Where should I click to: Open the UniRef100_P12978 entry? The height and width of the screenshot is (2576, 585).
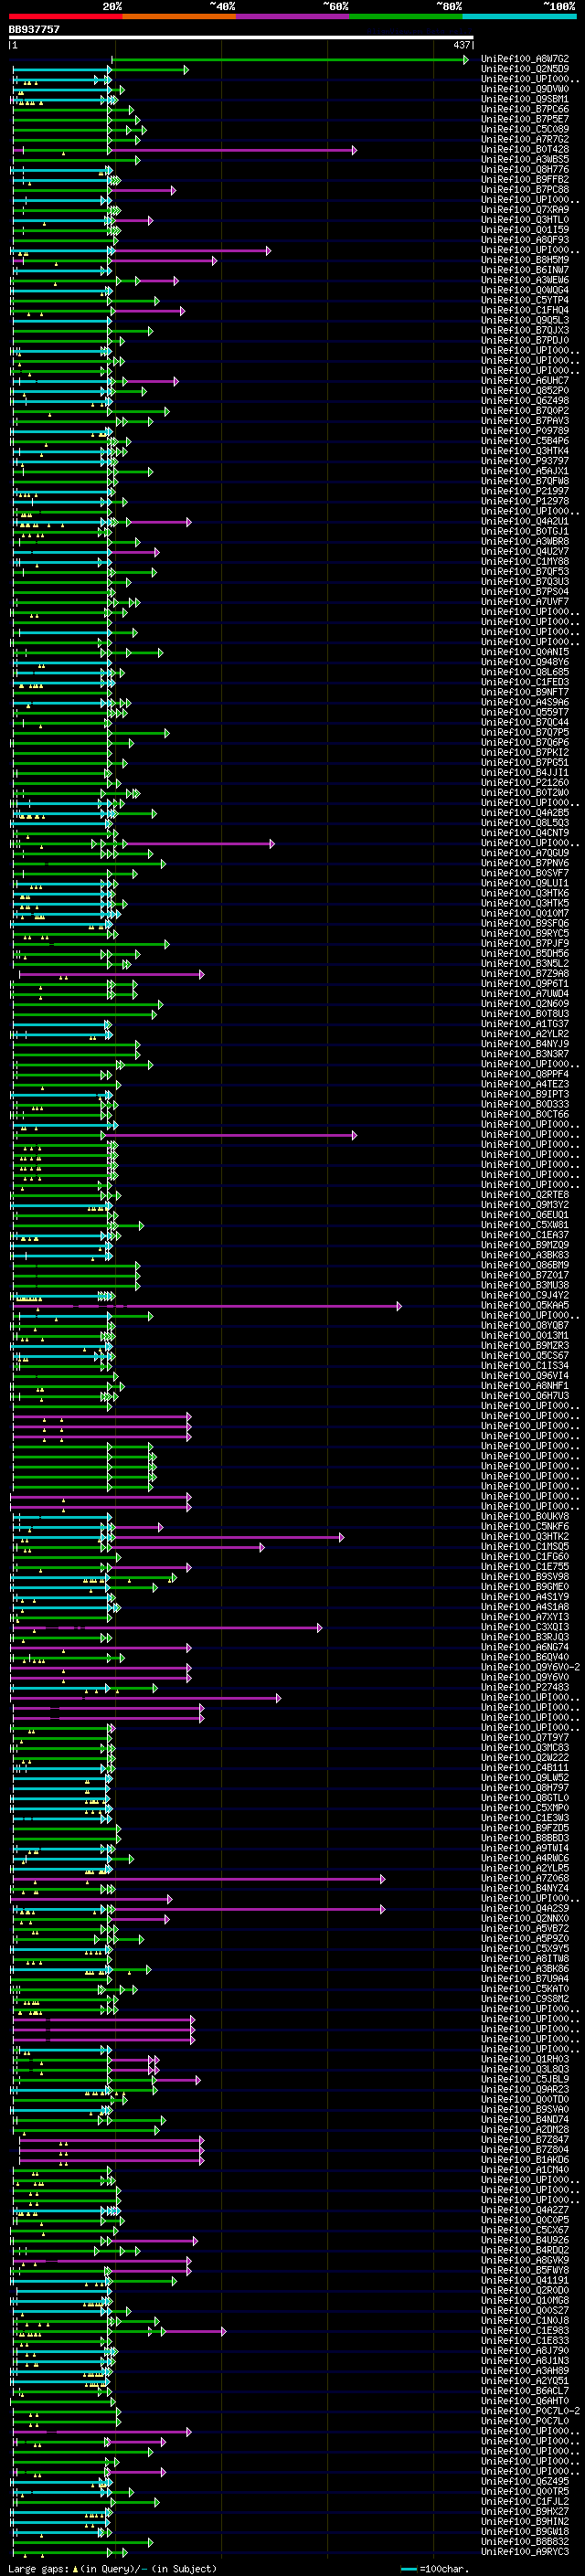pyautogui.click(x=525, y=501)
